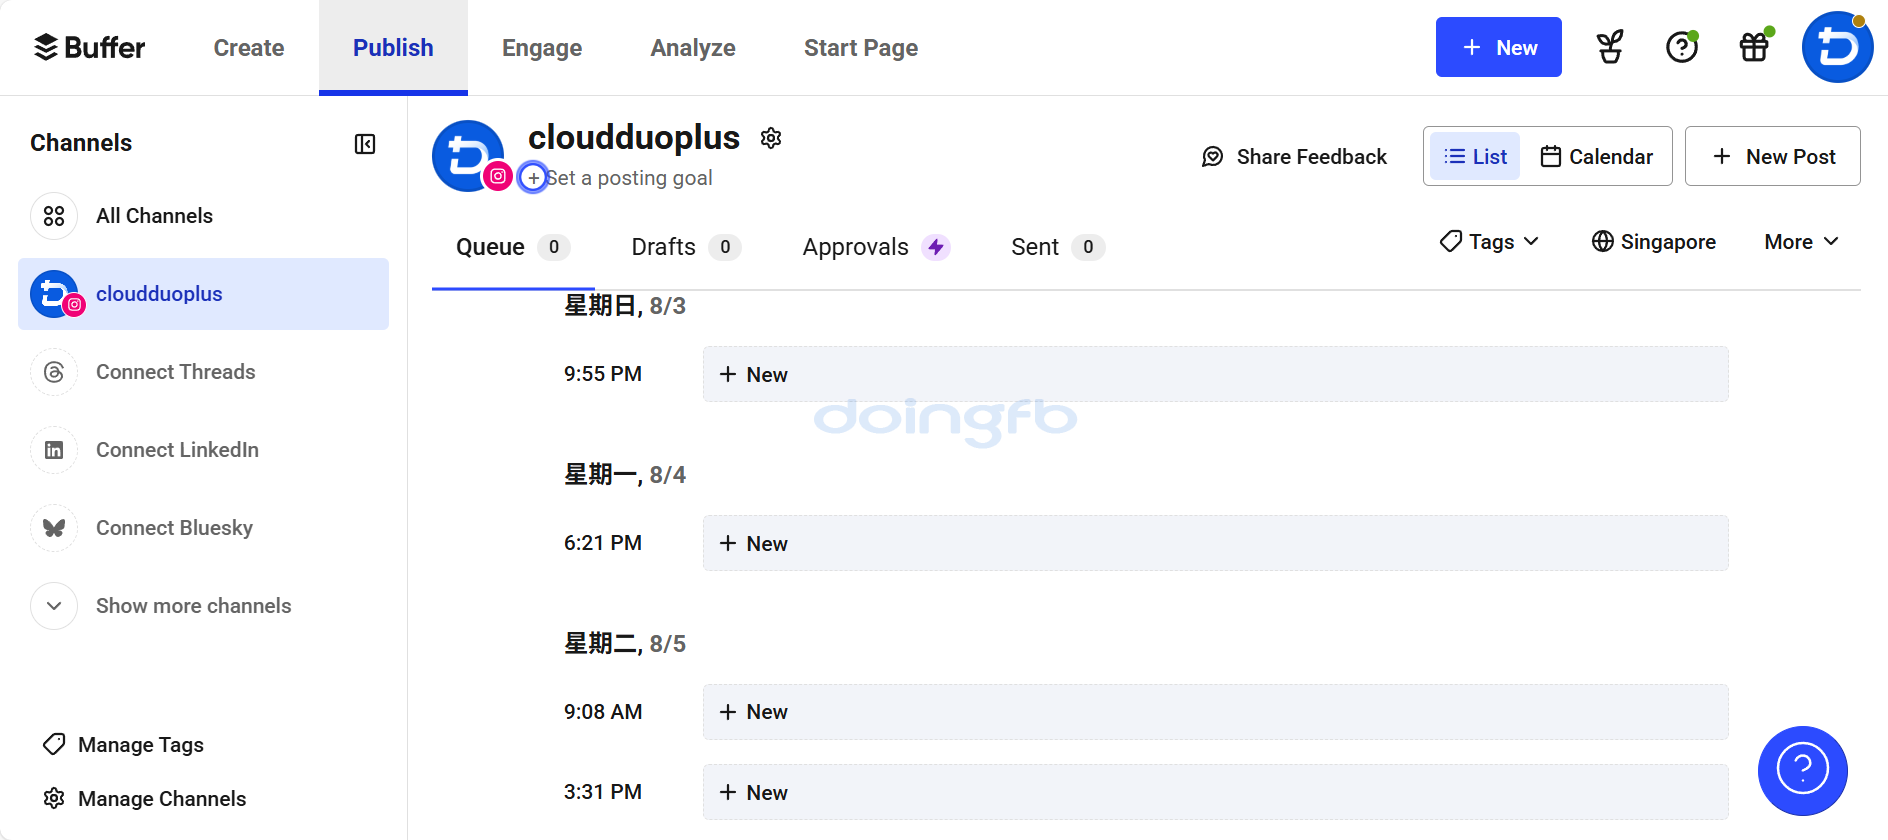Click the All Channels grid icon
Viewport: 1888px width, 840px height.
click(54, 216)
